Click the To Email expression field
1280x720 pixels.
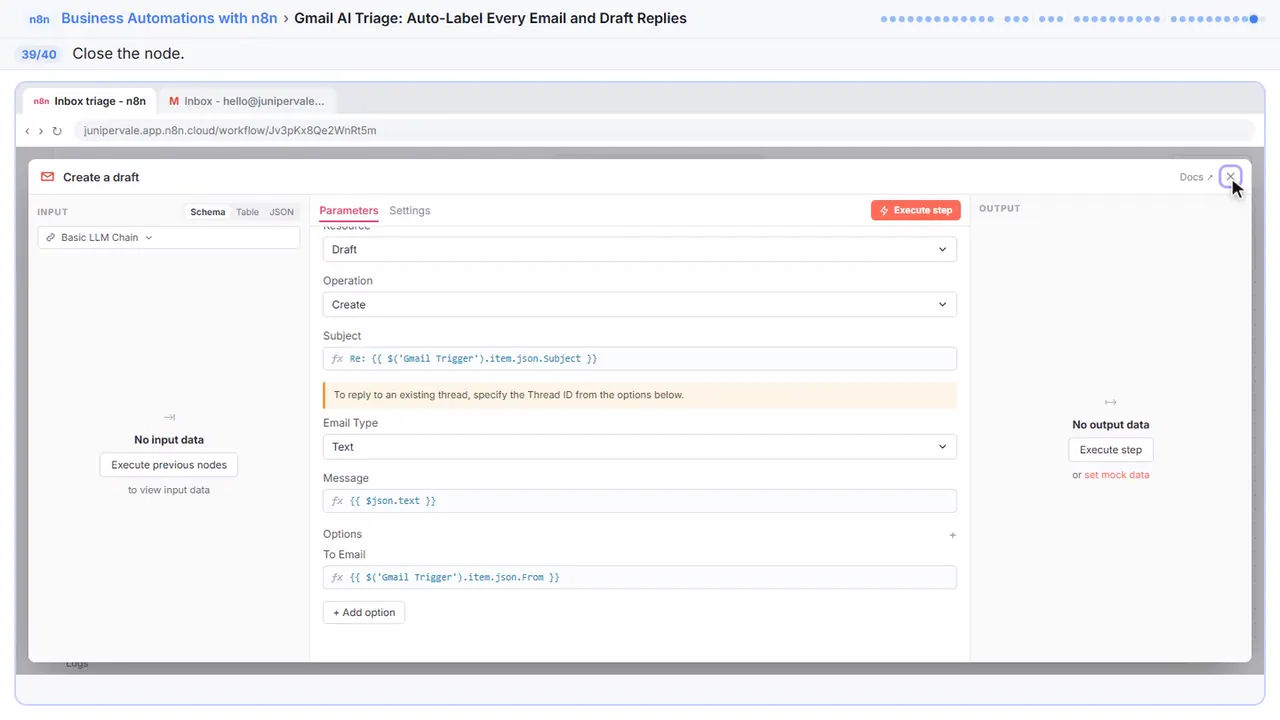[x=640, y=577]
